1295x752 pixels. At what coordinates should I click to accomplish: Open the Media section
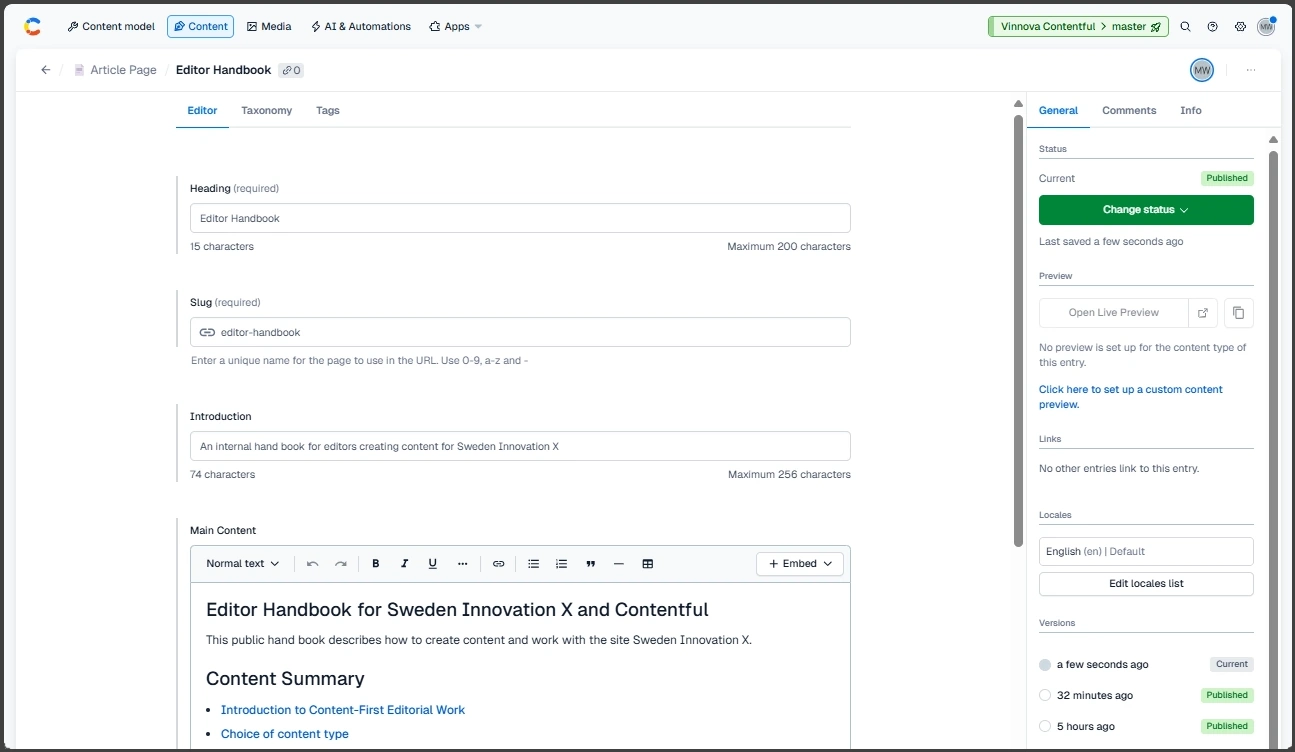269,27
